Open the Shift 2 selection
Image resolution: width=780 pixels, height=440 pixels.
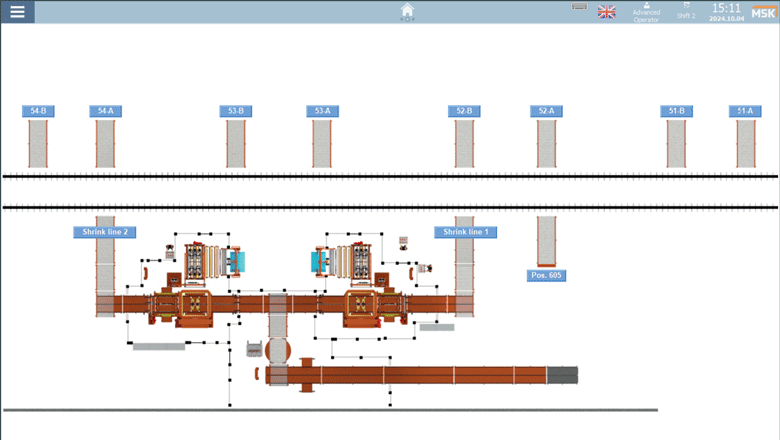pyautogui.click(x=686, y=12)
